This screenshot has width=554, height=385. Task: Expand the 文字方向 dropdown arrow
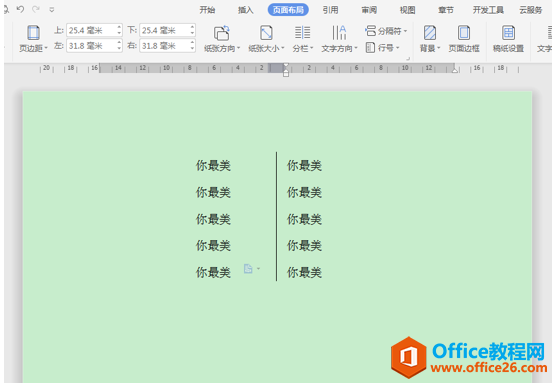pos(356,48)
